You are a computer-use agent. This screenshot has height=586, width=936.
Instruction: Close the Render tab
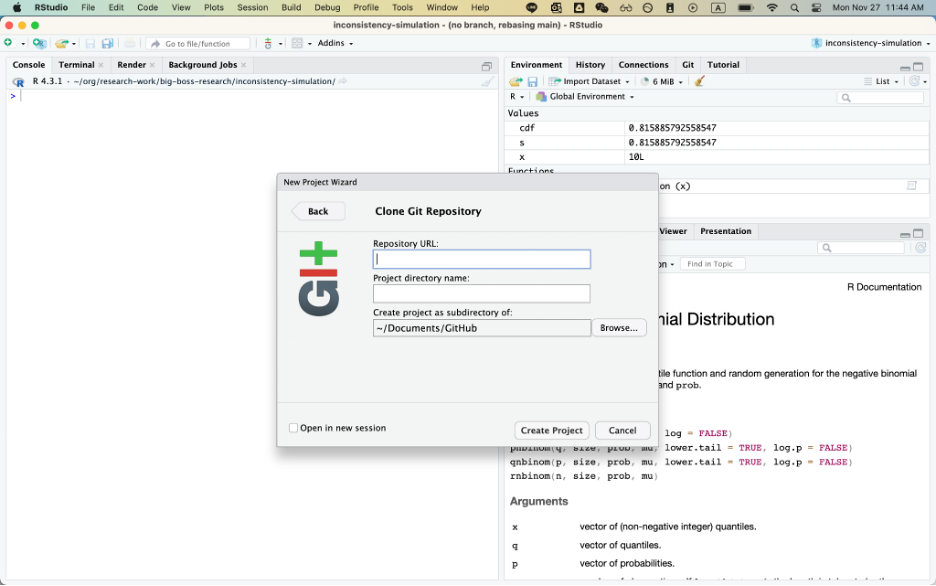pos(152,65)
